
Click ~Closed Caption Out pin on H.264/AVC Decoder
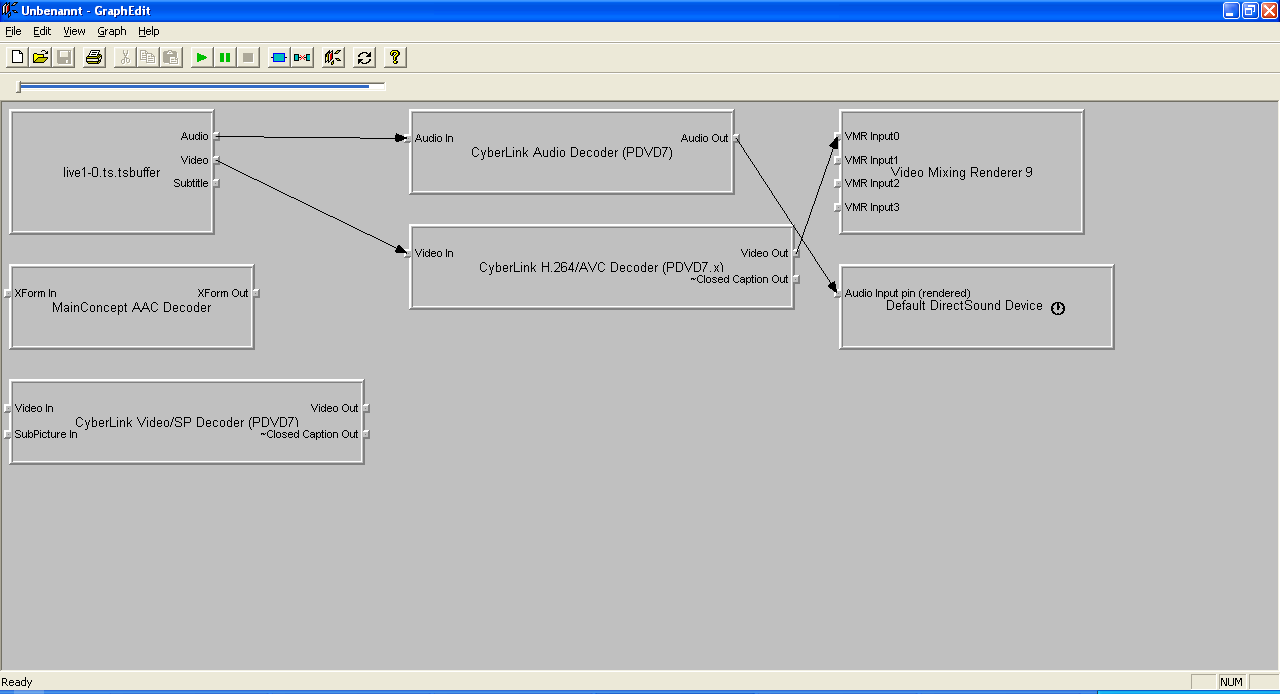pyautogui.click(x=795, y=279)
